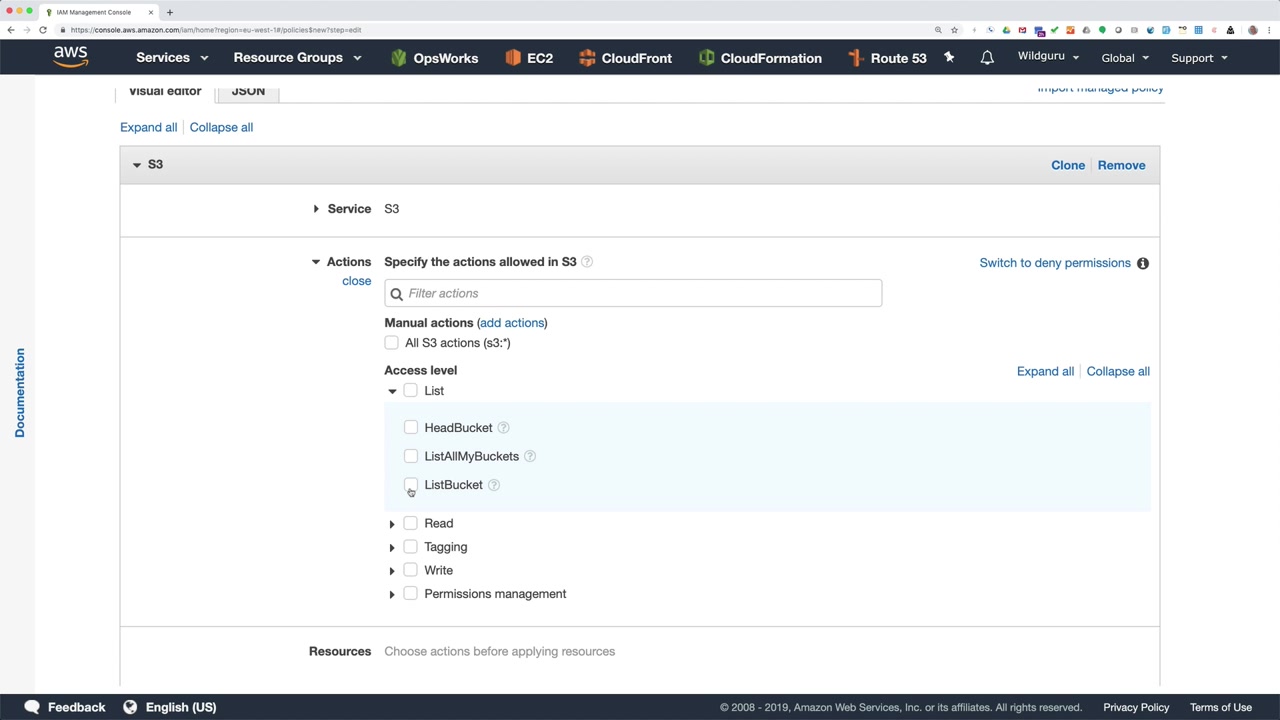Click the pin shortcuts icon
This screenshot has width=1280, height=720.
tap(949, 58)
